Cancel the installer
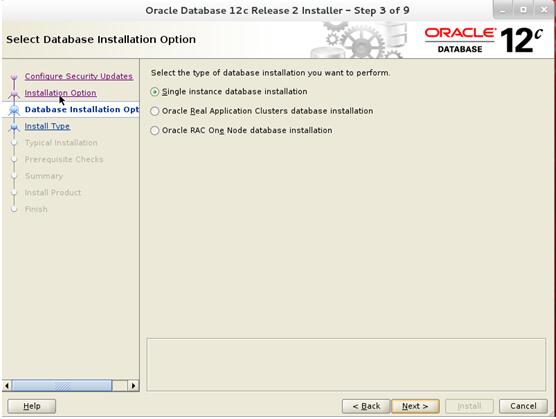Viewport: 556px width, 419px height. click(x=523, y=406)
